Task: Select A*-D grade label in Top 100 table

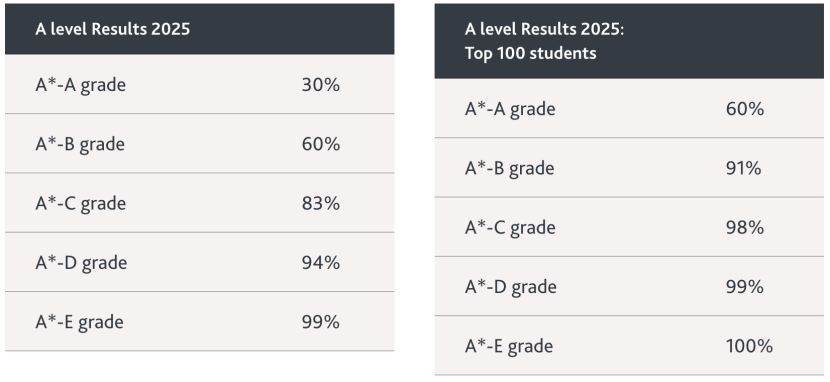Action: [x=511, y=287]
